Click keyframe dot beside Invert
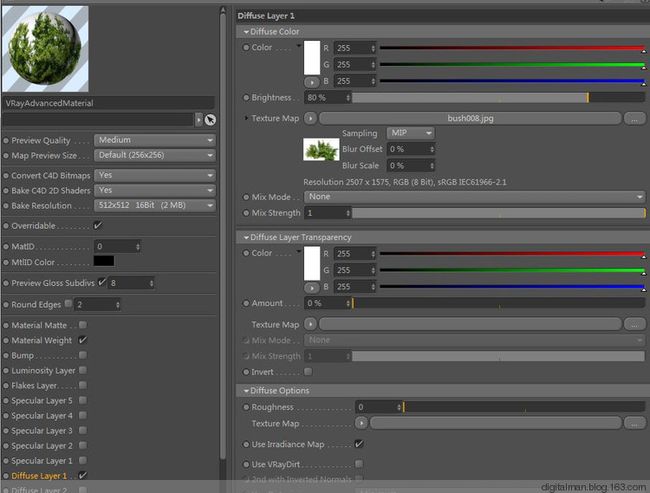The image size is (650, 493). click(x=246, y=372)
